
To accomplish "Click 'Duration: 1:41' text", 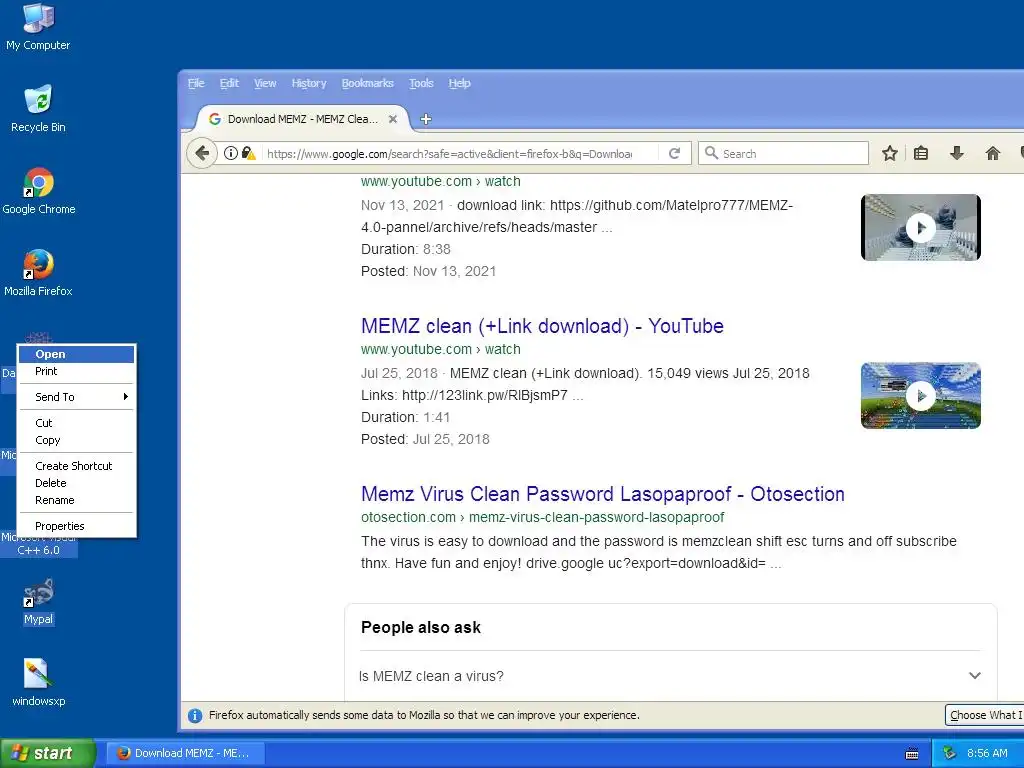I will point(406,417).
